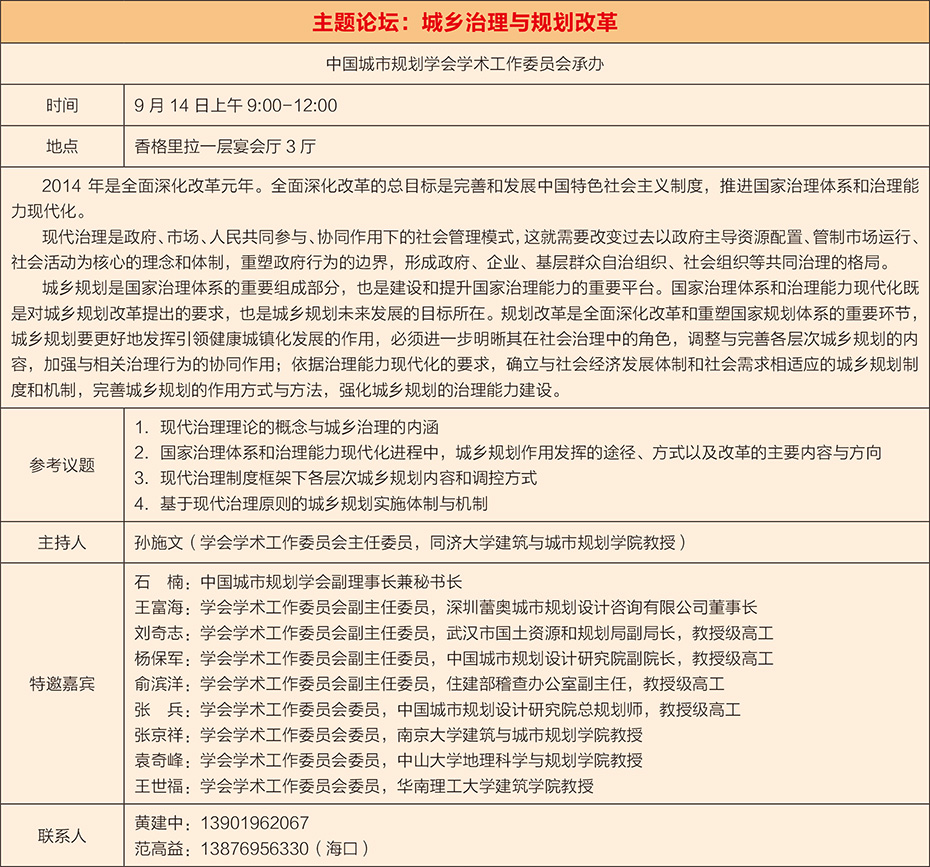Select the 参考议题 label cell
This screenshot has height=867, width=930.
pos(62,465)
